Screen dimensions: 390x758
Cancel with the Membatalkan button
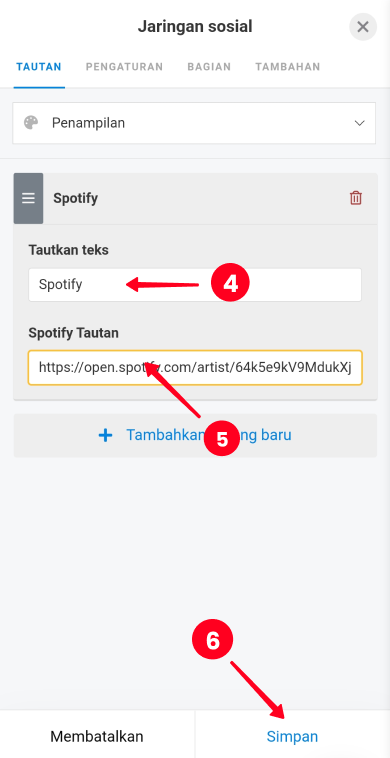point(97,736)
